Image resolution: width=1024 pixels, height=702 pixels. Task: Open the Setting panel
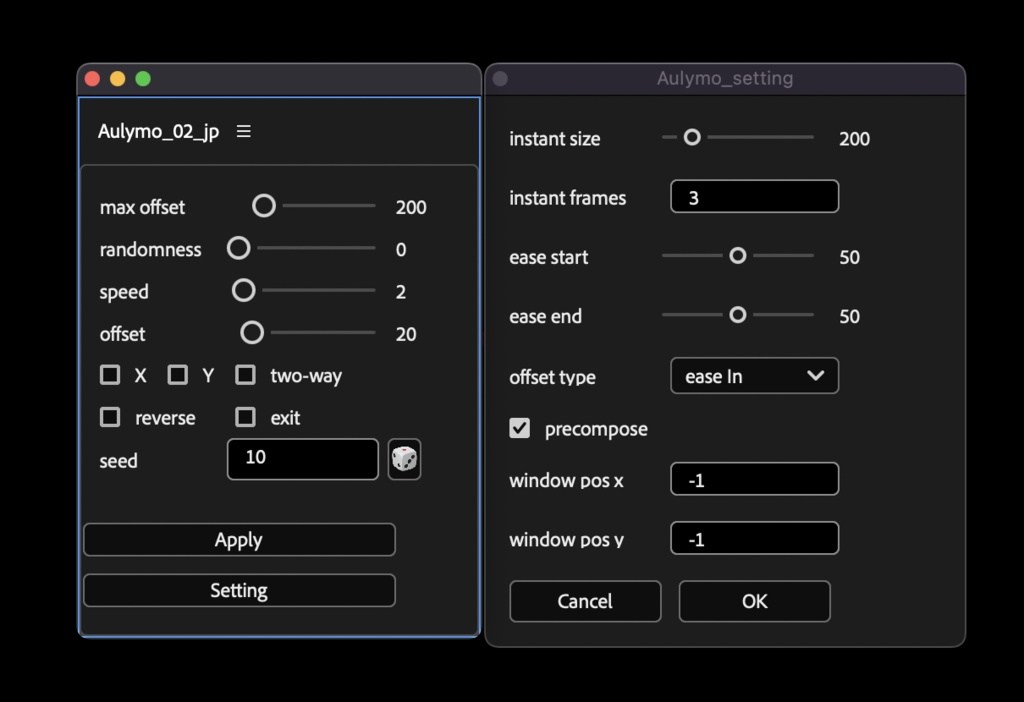pyautogui.click(x=239, y=590)
